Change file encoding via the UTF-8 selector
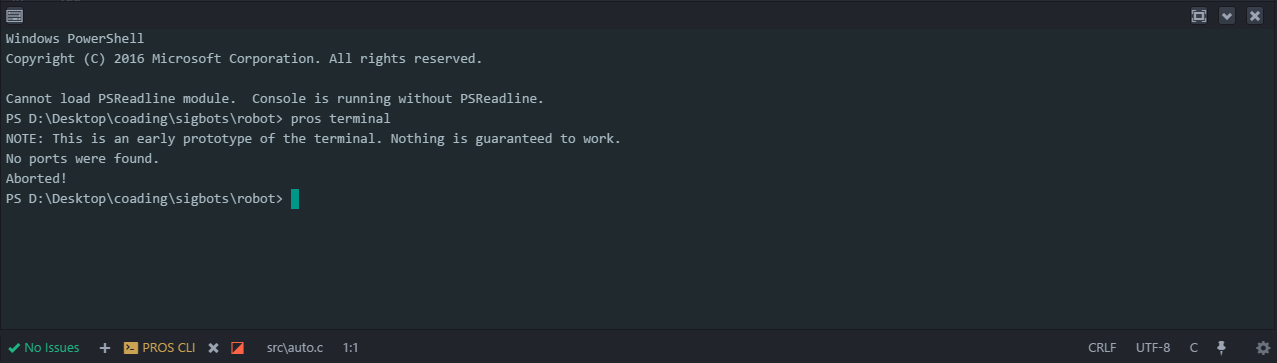Image resolution: width=1277 pixels, height=363 pixels. coord(1153,348)
